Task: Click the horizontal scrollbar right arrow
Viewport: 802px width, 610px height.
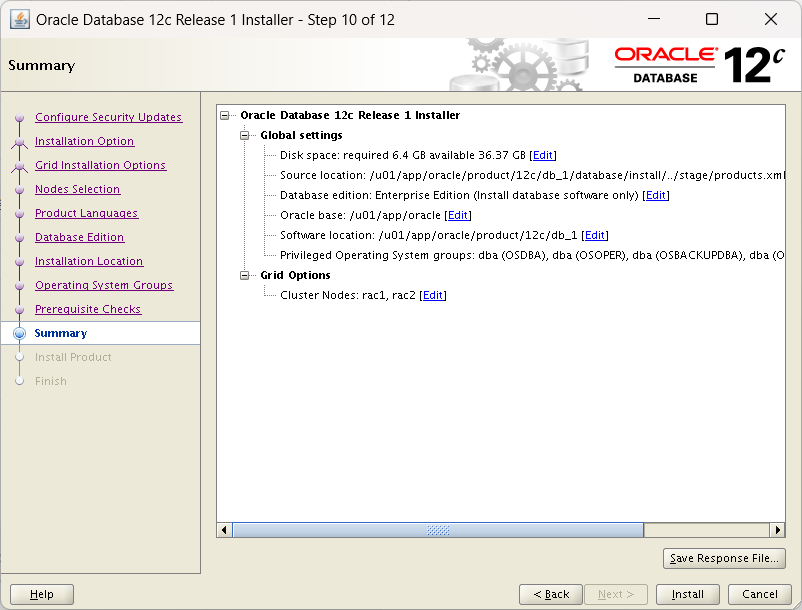Action: [777, 530]
